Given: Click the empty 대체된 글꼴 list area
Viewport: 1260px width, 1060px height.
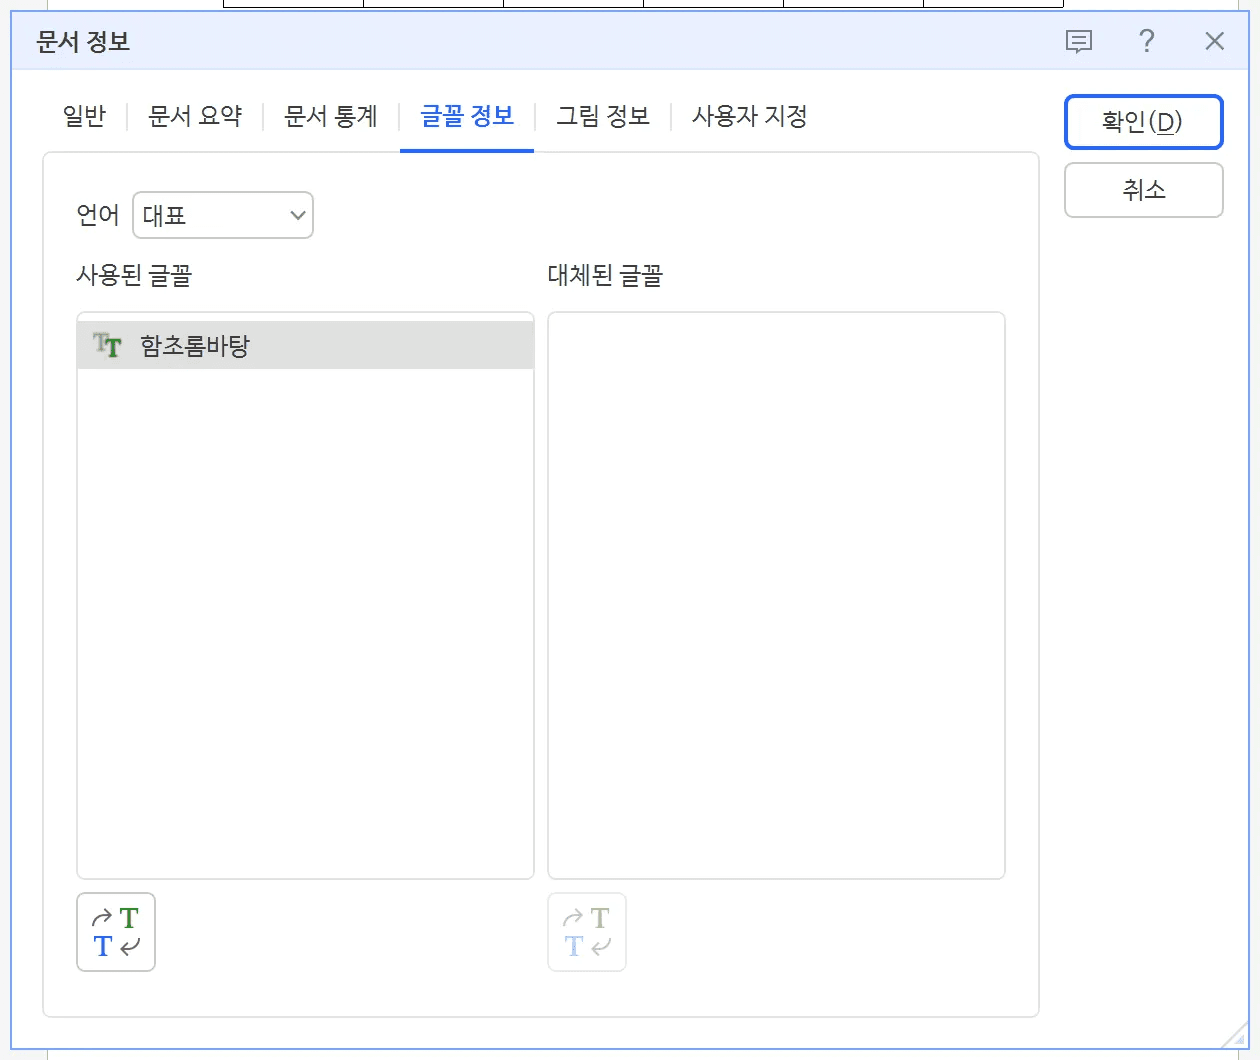Looking at the screenshot, I should [x=775, y=594].
